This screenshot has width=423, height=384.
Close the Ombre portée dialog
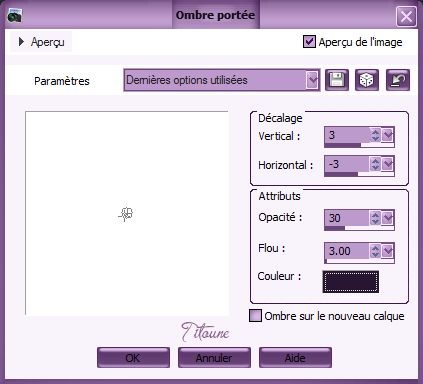[x=406, y=16]
